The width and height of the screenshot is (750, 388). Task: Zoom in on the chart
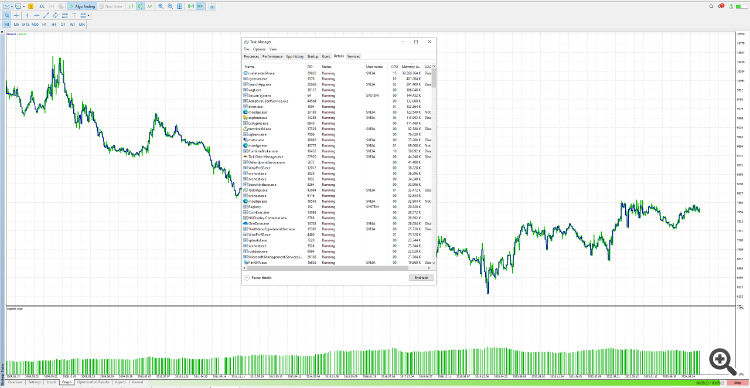pos(161,6)
